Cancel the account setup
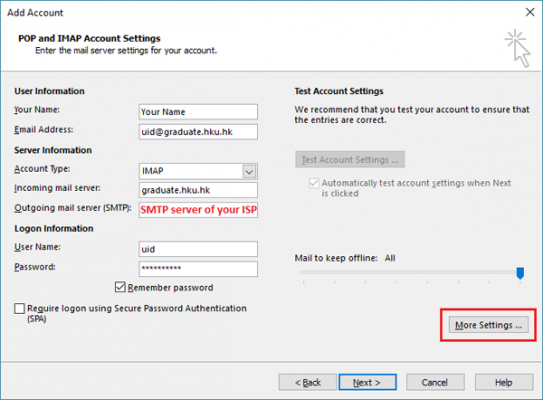This screenshot has width=543, height=400. point(435,382)
